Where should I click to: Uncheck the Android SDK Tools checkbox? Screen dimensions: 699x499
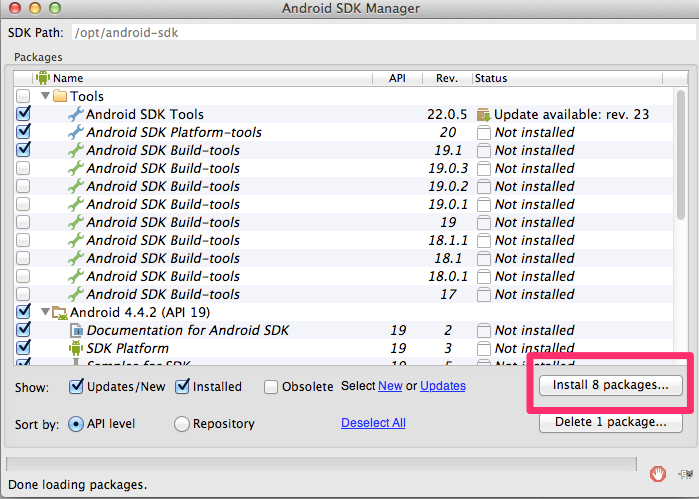[x=23, y=114]
